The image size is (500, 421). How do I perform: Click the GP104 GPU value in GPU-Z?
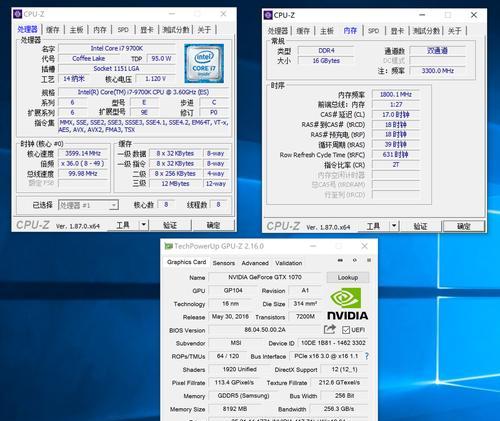coord(233,290)
